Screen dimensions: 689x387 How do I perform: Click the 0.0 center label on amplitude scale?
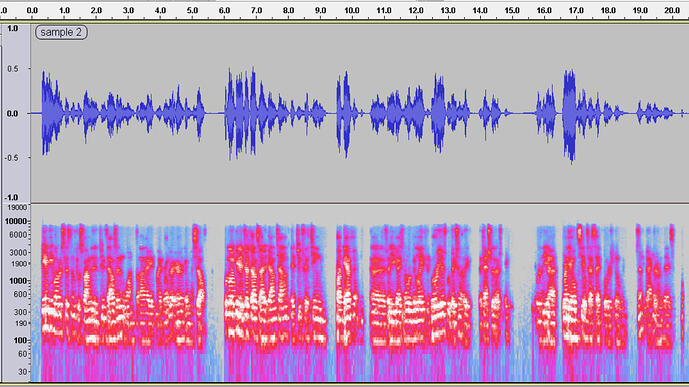coord(13,113)
